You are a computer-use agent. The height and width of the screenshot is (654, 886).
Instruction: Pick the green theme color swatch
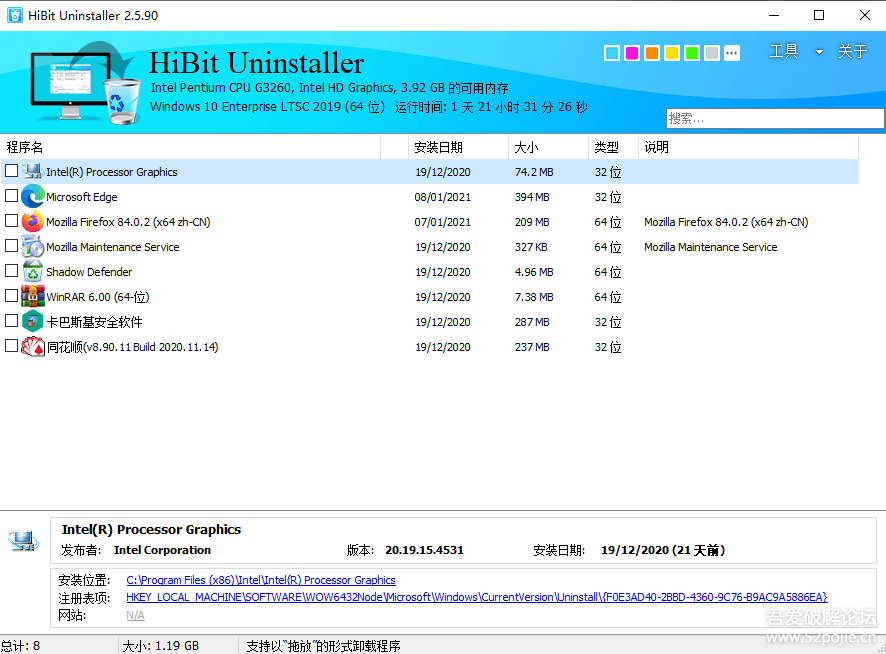[x=692, y=53]
